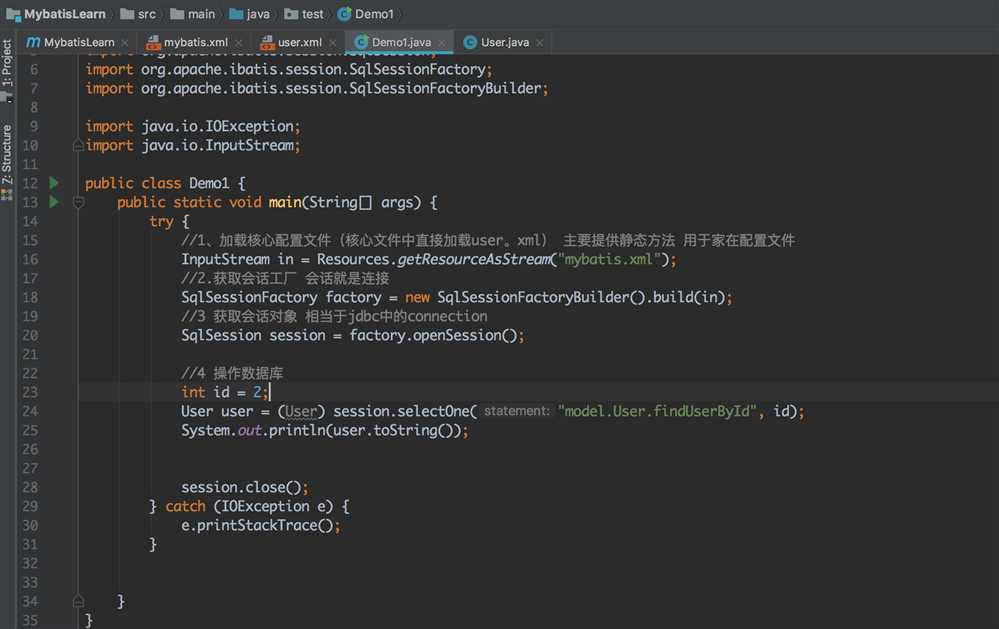Click Maven icon on MybatisLearn tab
The height and width of the screenshot is (629, 999).
click(x=33, y=42)
